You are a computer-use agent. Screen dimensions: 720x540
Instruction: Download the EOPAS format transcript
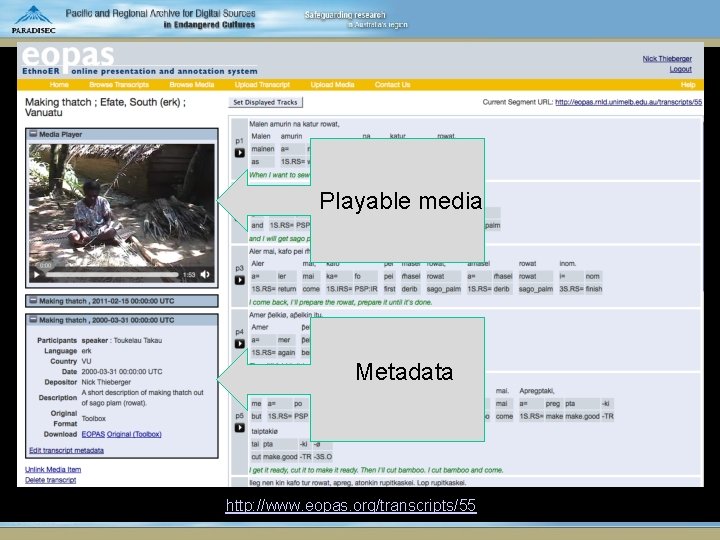(x=93, y=434)
